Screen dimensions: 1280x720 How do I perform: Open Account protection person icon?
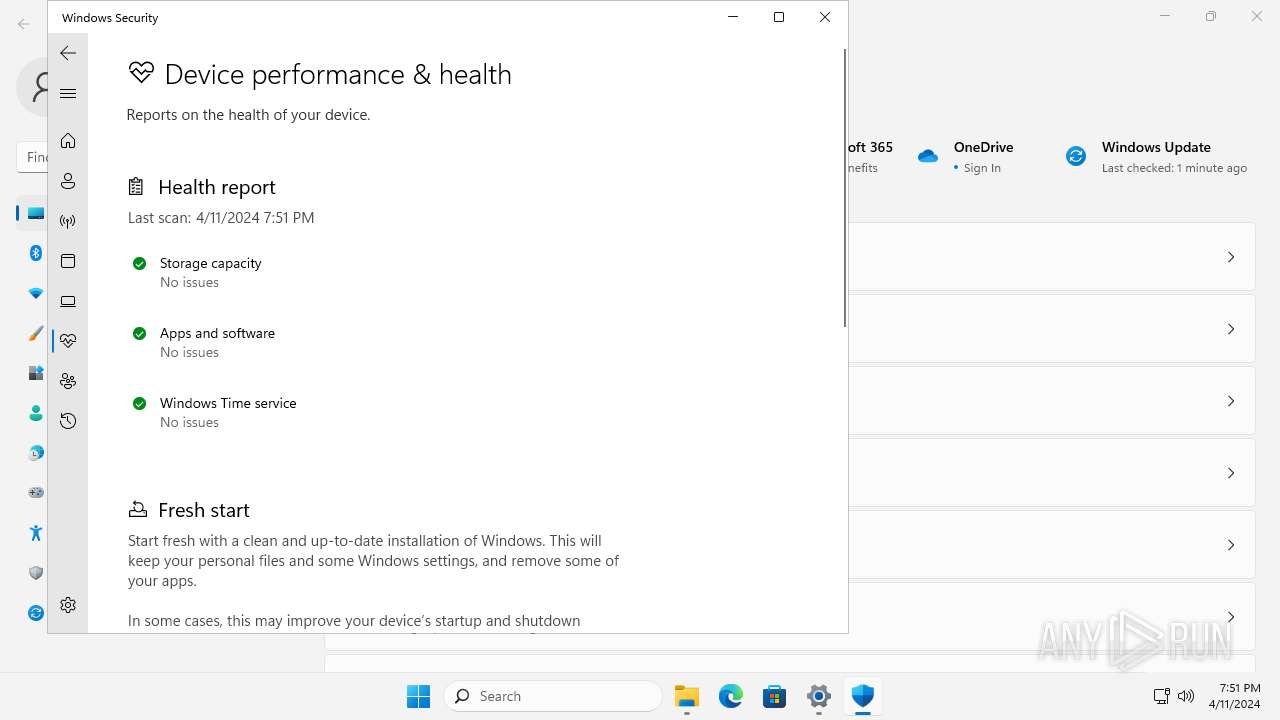pyautogui.click(x=68, y=181)
